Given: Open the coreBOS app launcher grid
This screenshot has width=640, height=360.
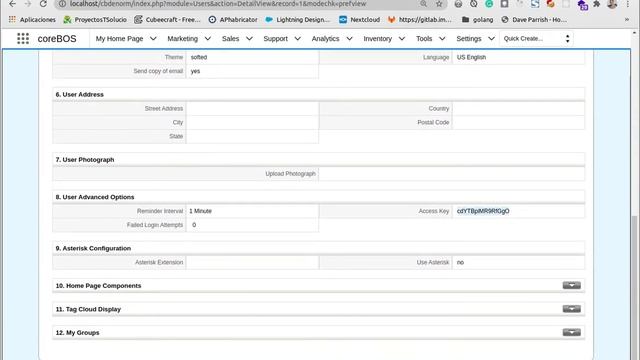Looking at the screenshot, I should tap(23, 38).
